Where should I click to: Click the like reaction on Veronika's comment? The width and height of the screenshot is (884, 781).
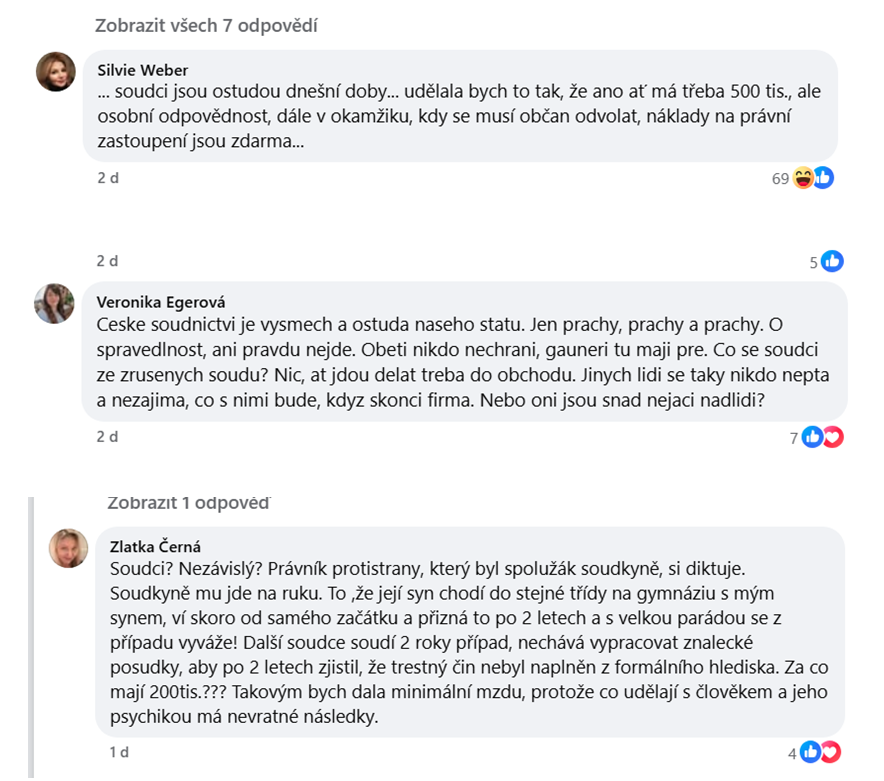(x=813, y=436)
